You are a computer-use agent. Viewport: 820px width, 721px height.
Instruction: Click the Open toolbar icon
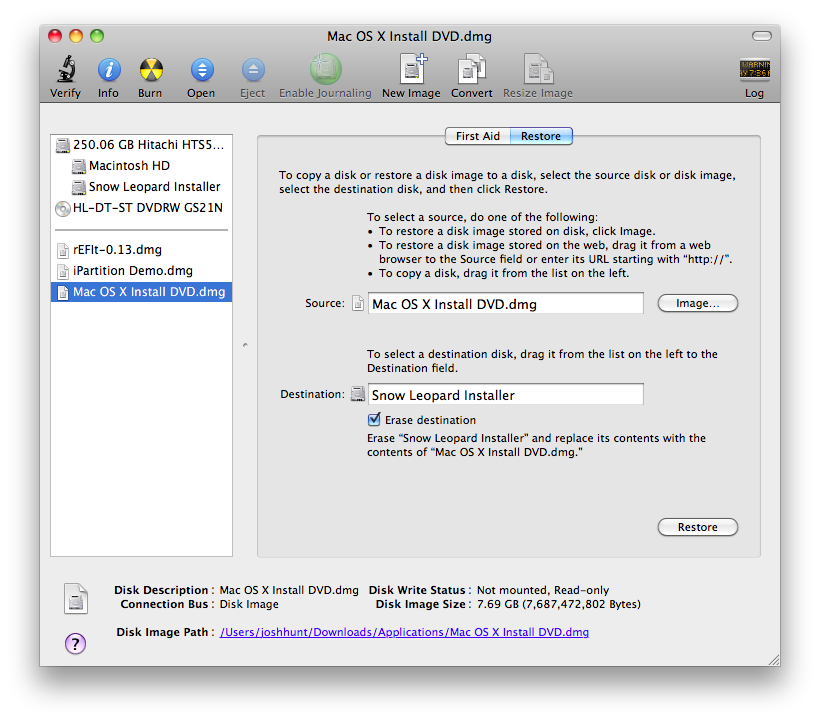[202, 70]
